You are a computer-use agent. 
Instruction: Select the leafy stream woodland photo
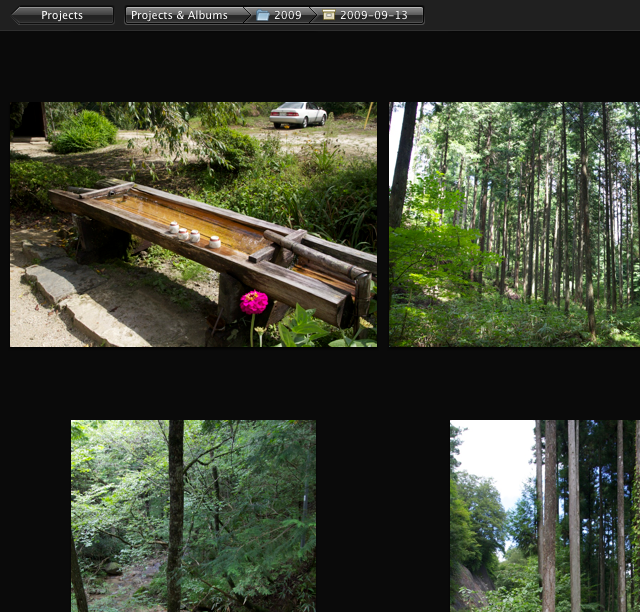[x=193, y=516]
